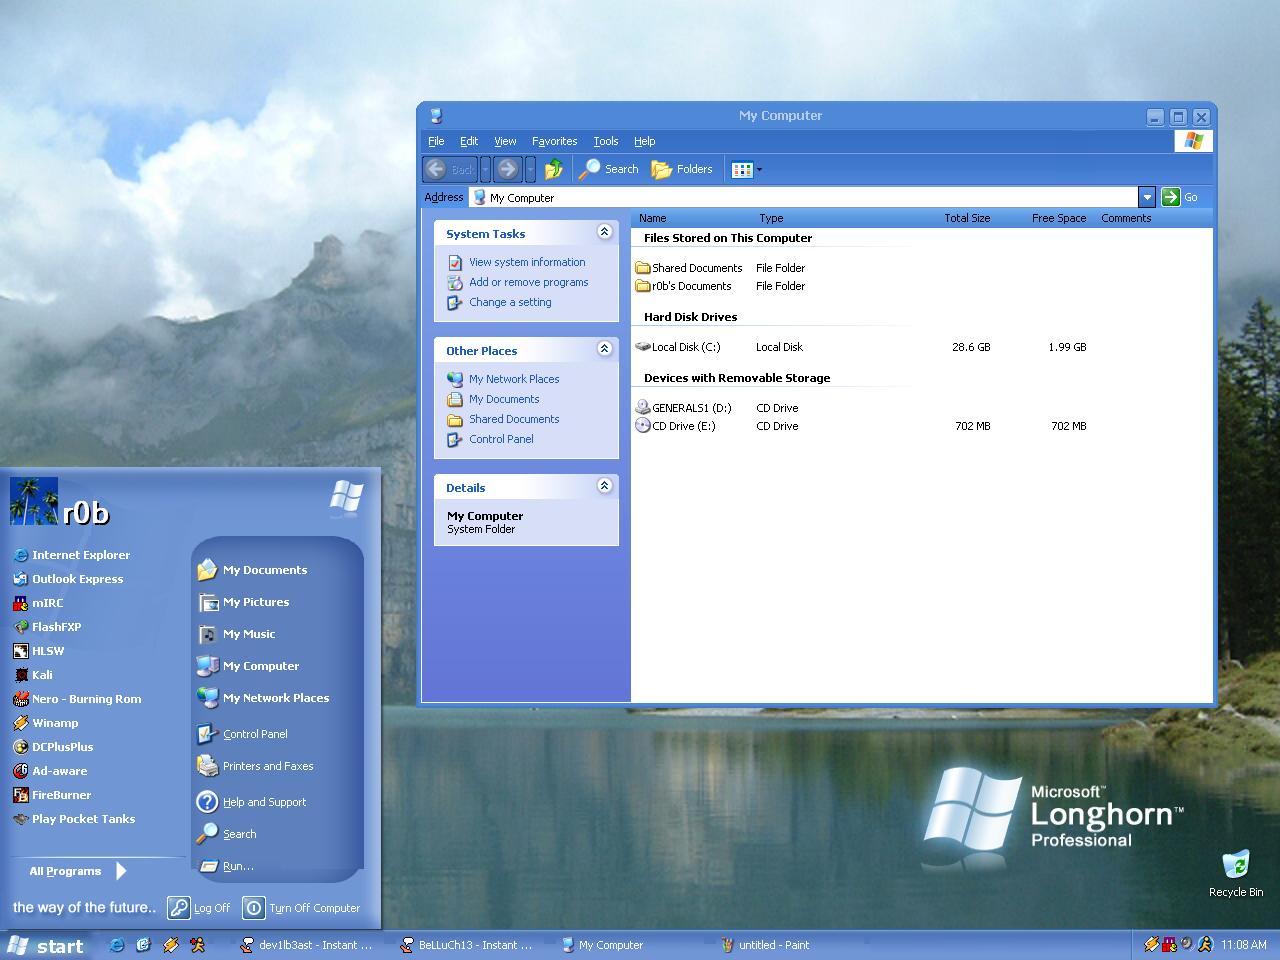Open Shared Documents in Other Places
Image resolution: width=1280 pixels, height=960 pixels.
click(x=514, y=419)
